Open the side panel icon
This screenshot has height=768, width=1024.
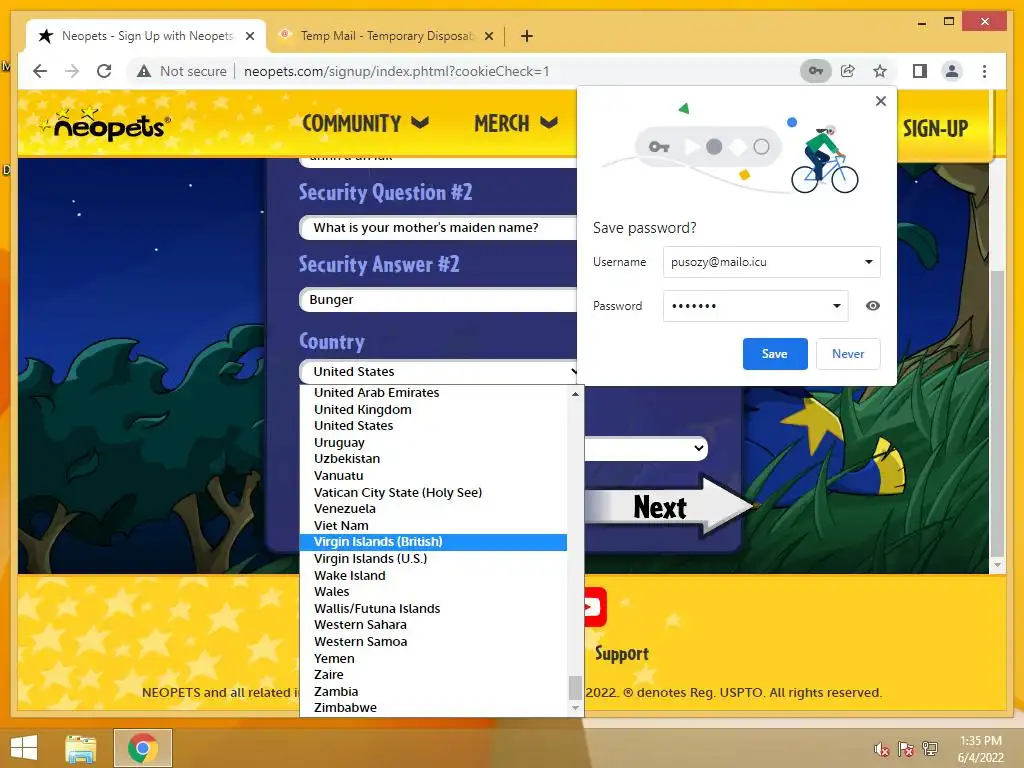(920, 71)
